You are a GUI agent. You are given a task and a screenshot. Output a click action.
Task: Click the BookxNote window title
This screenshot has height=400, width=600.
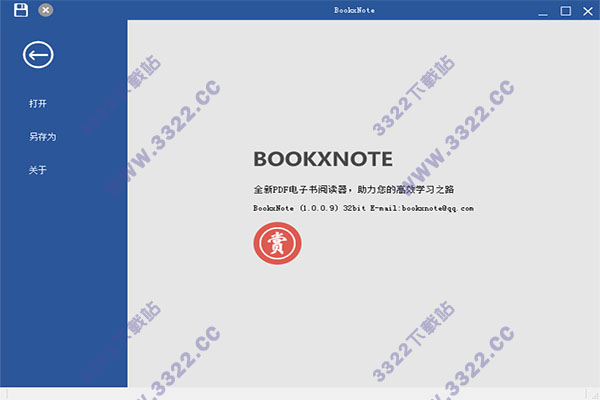(x=354, y=10)
